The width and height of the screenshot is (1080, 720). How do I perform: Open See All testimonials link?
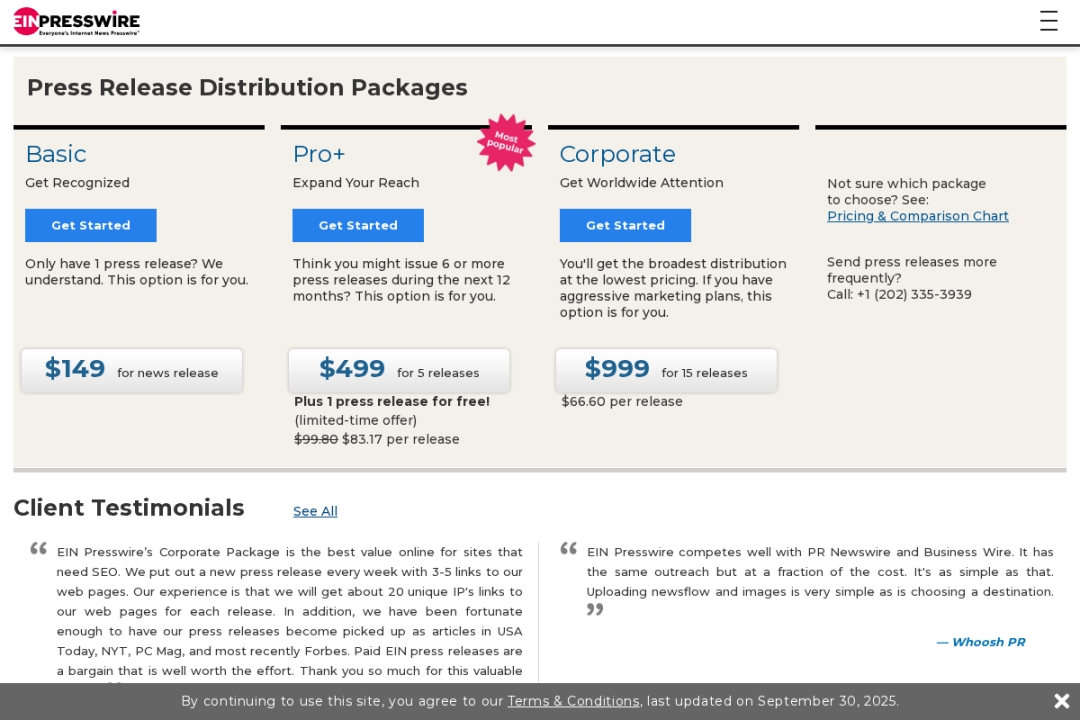(x=315, y=511)
